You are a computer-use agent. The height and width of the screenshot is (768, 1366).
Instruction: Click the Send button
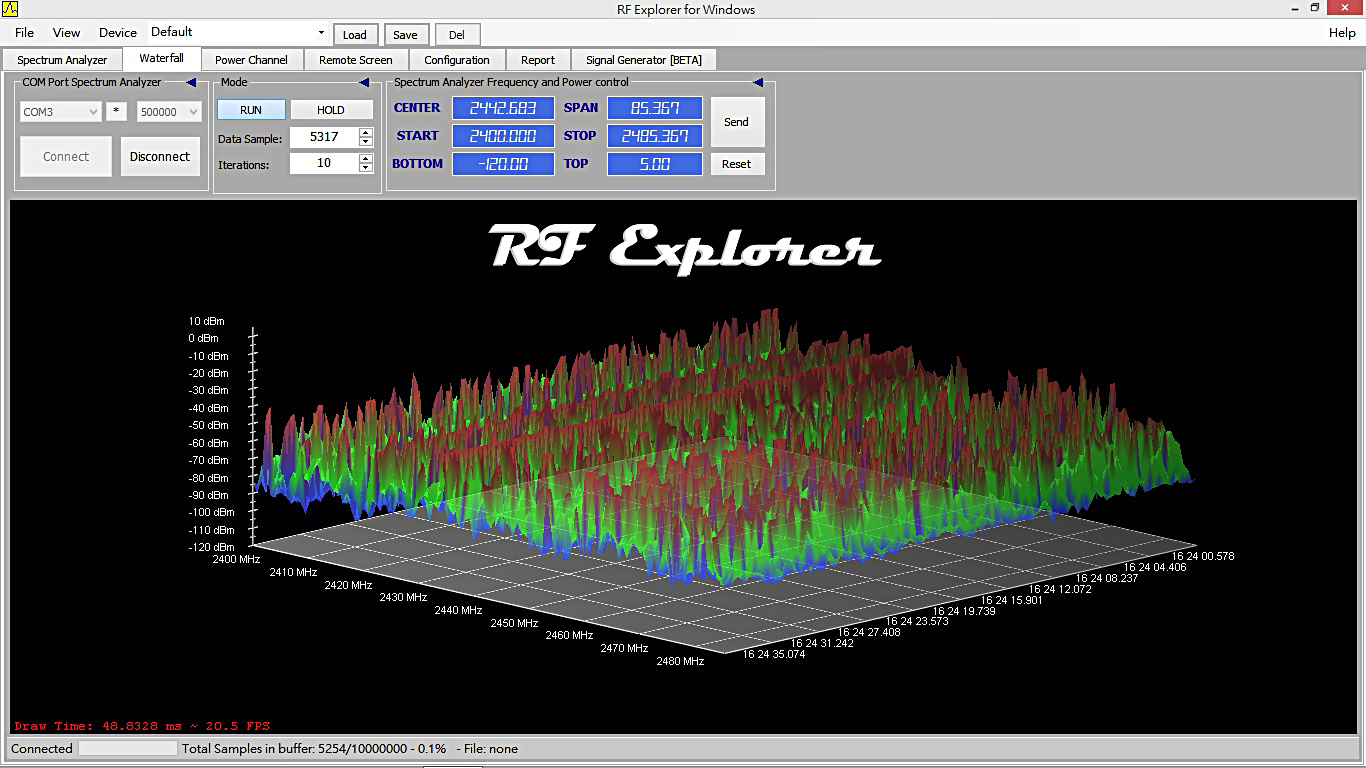point(737,122)
